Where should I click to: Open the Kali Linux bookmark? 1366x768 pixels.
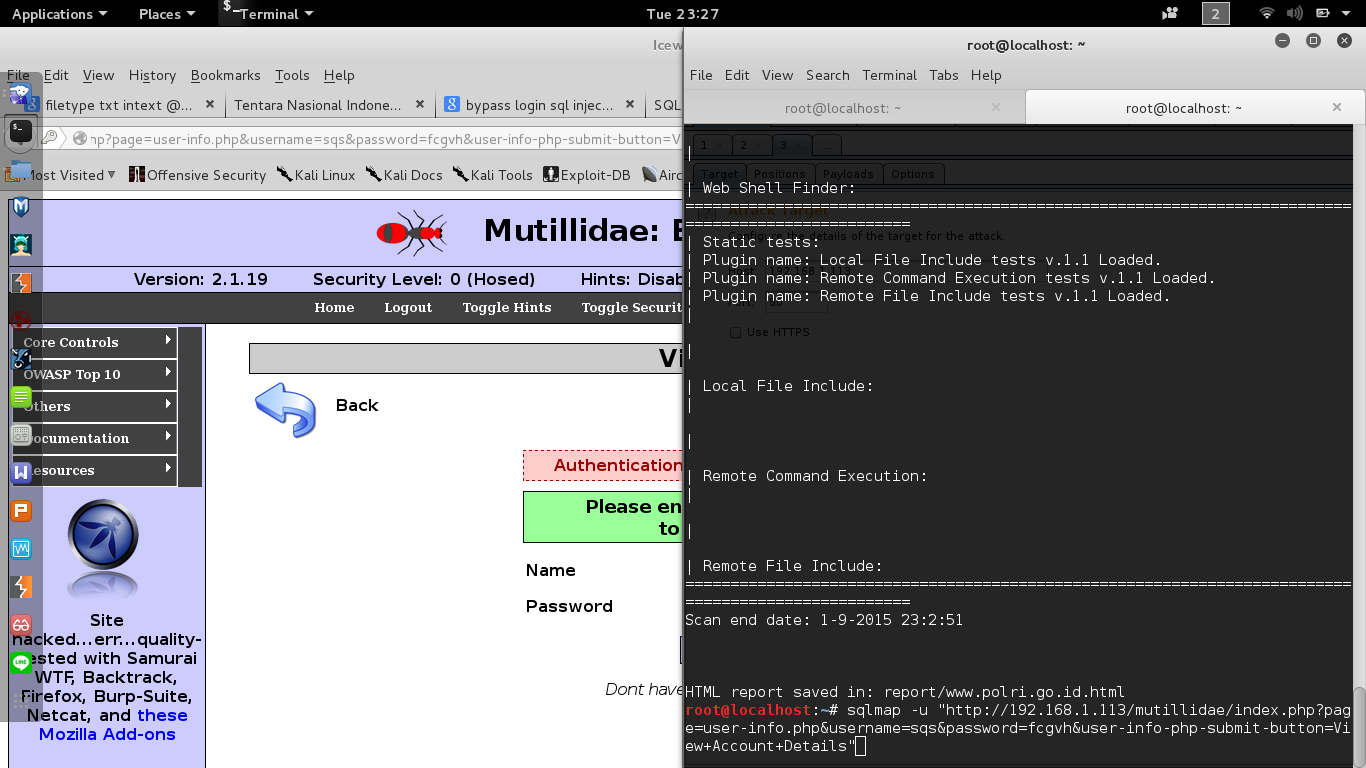tap(316, 175)
